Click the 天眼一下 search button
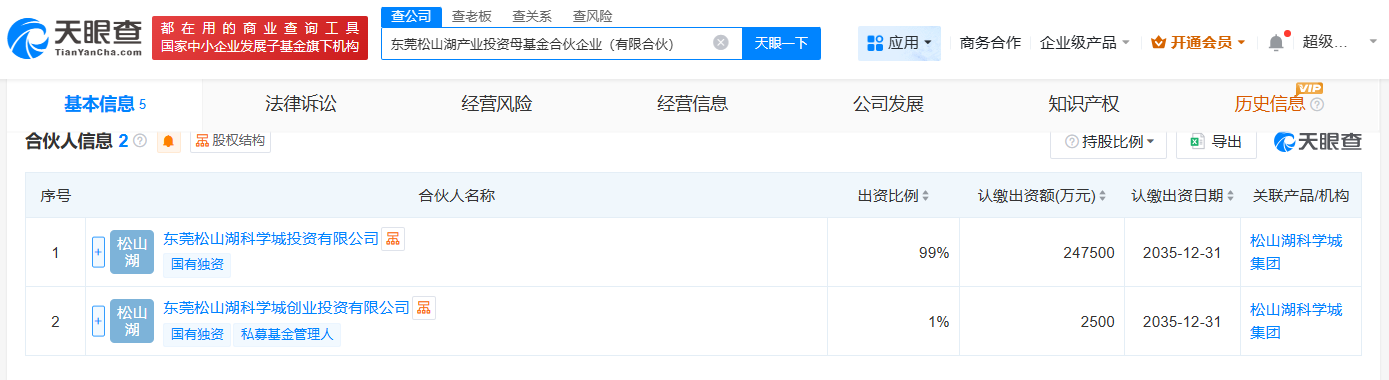The image size is (1389, 380). (781, 43)
